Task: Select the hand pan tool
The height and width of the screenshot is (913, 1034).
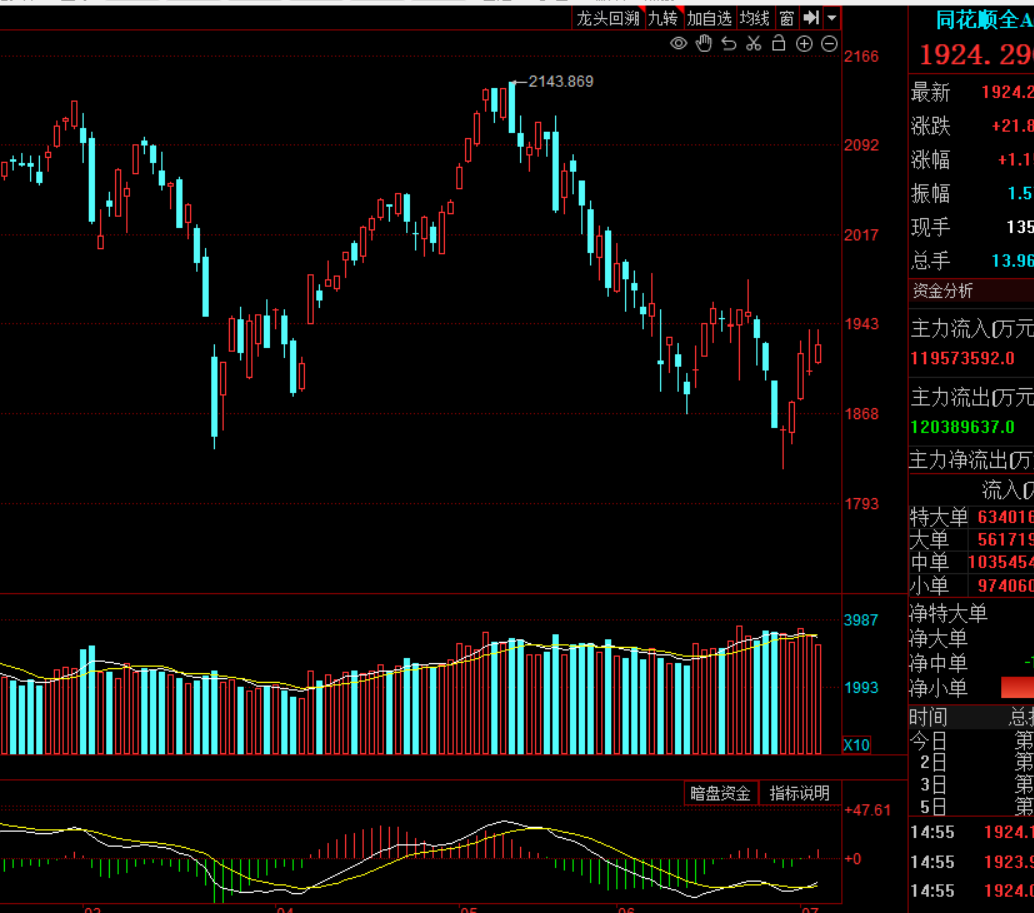Action: click(704, 44)
